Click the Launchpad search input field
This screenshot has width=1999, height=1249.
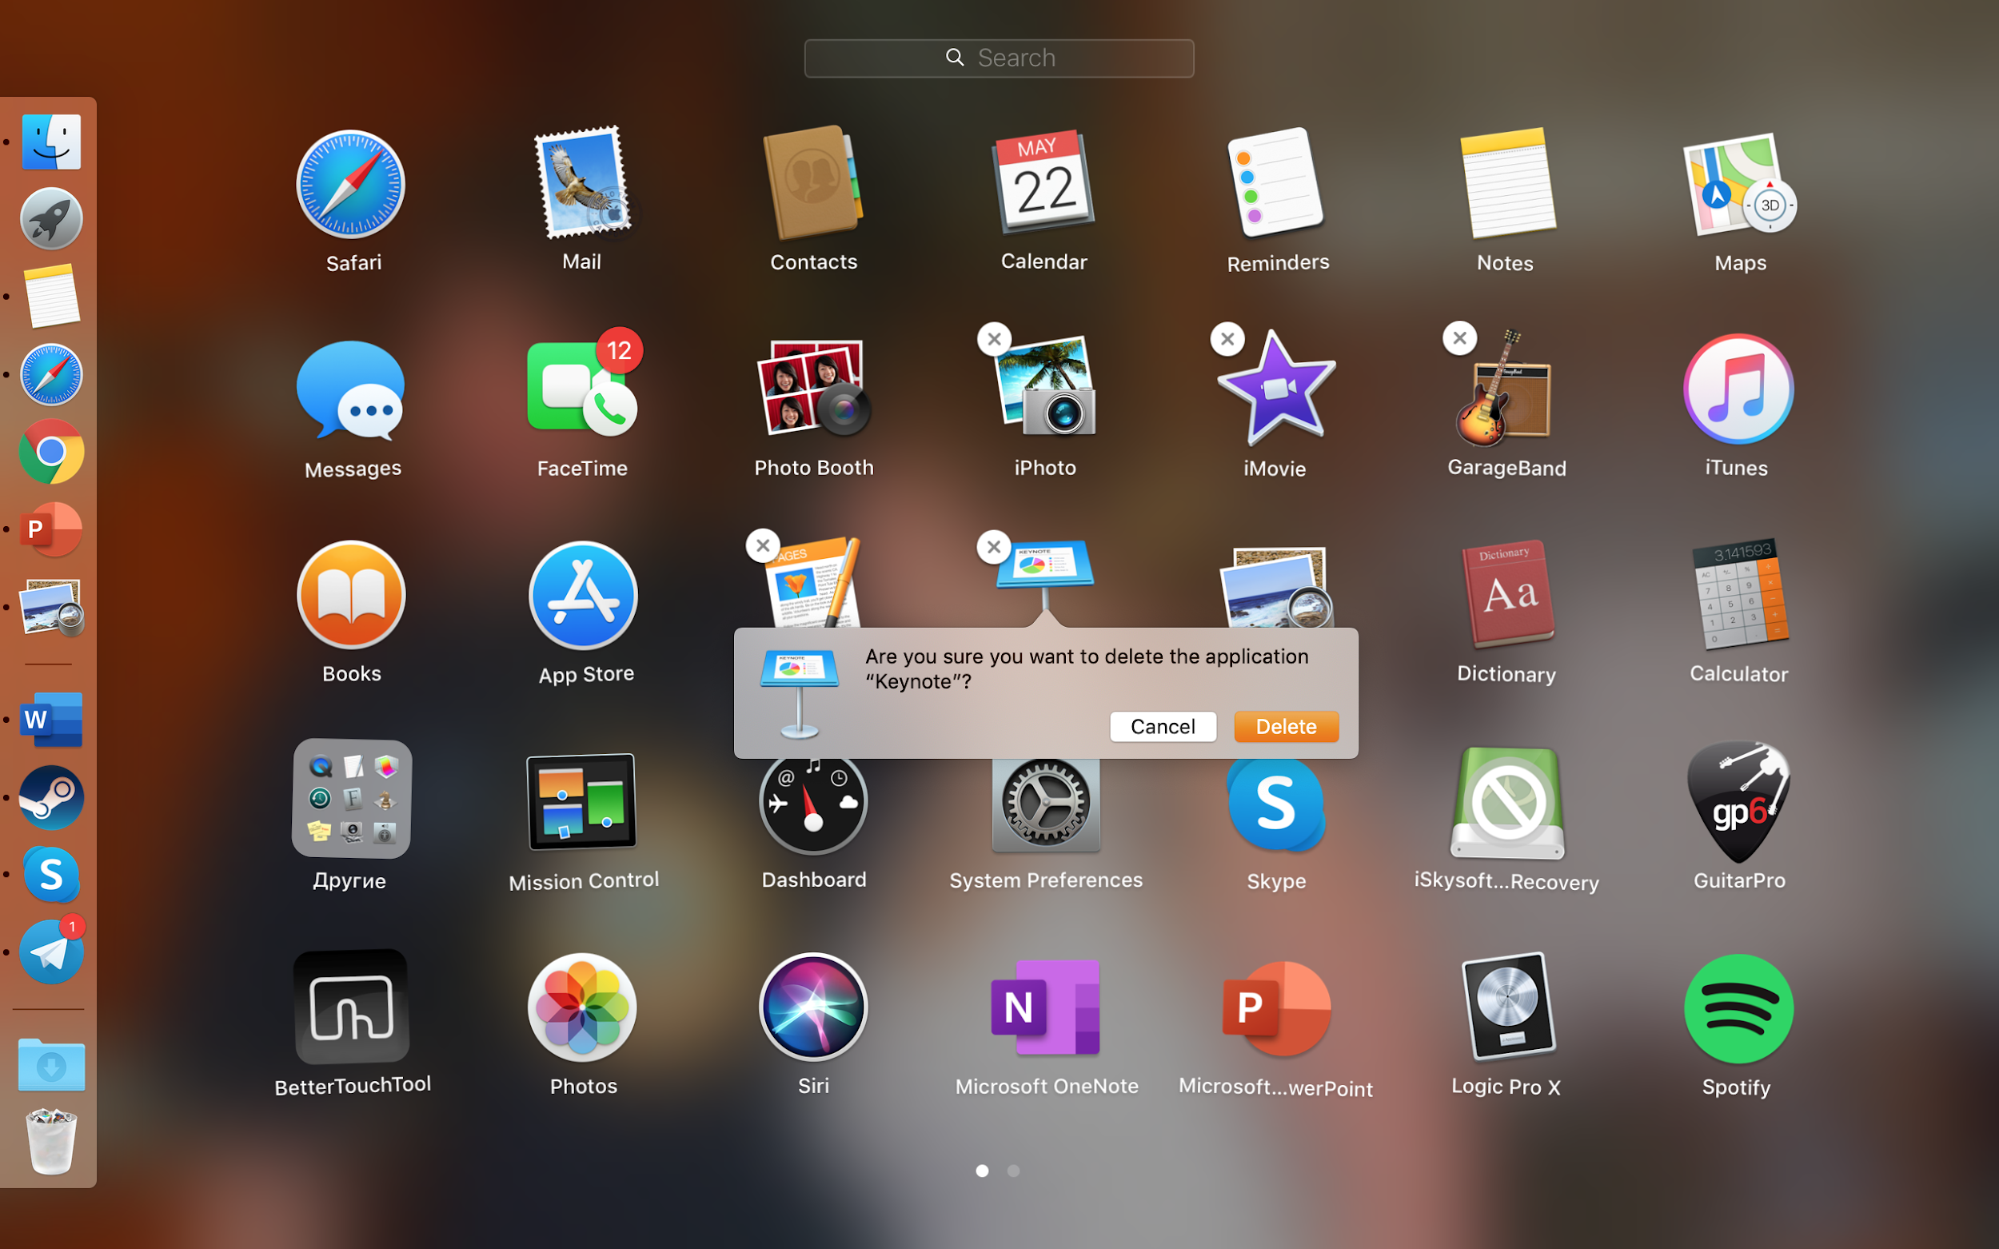(998, 59)
